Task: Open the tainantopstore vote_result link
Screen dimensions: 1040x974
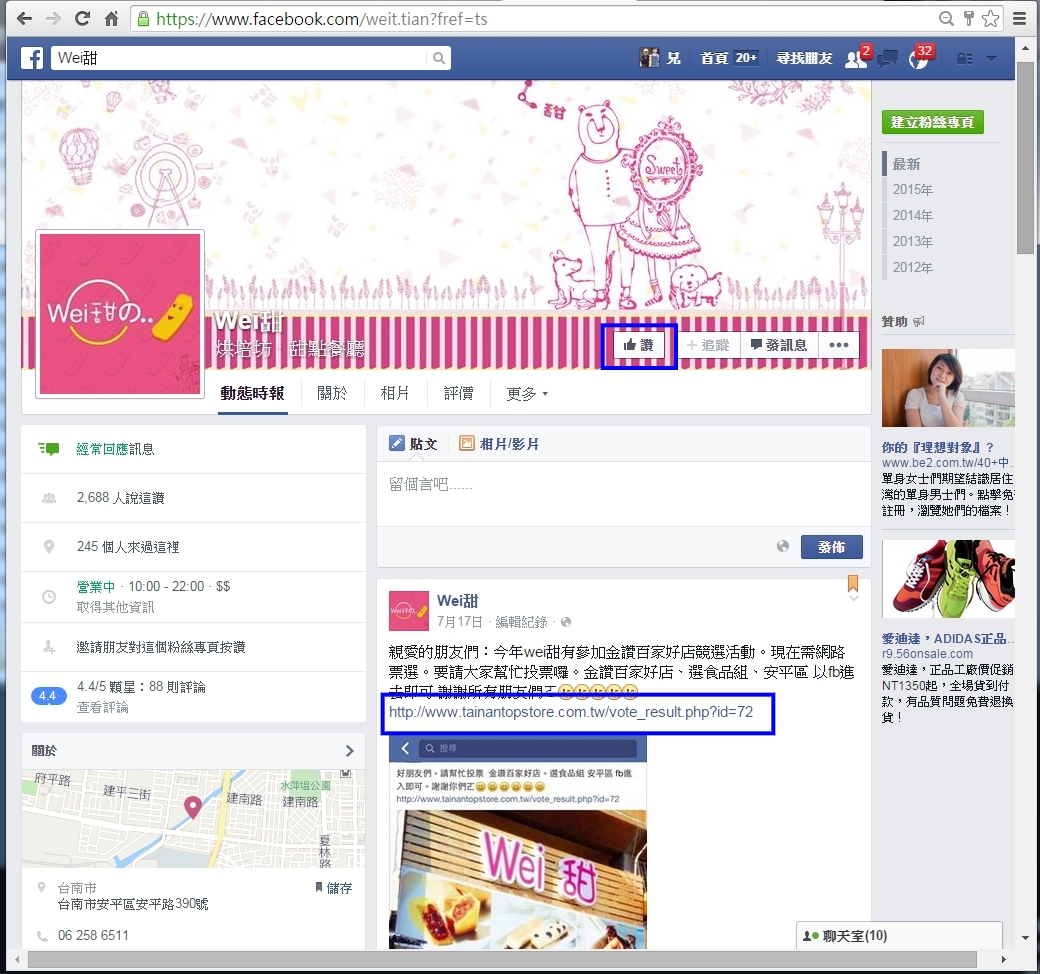Action: [x=570, y=712]
